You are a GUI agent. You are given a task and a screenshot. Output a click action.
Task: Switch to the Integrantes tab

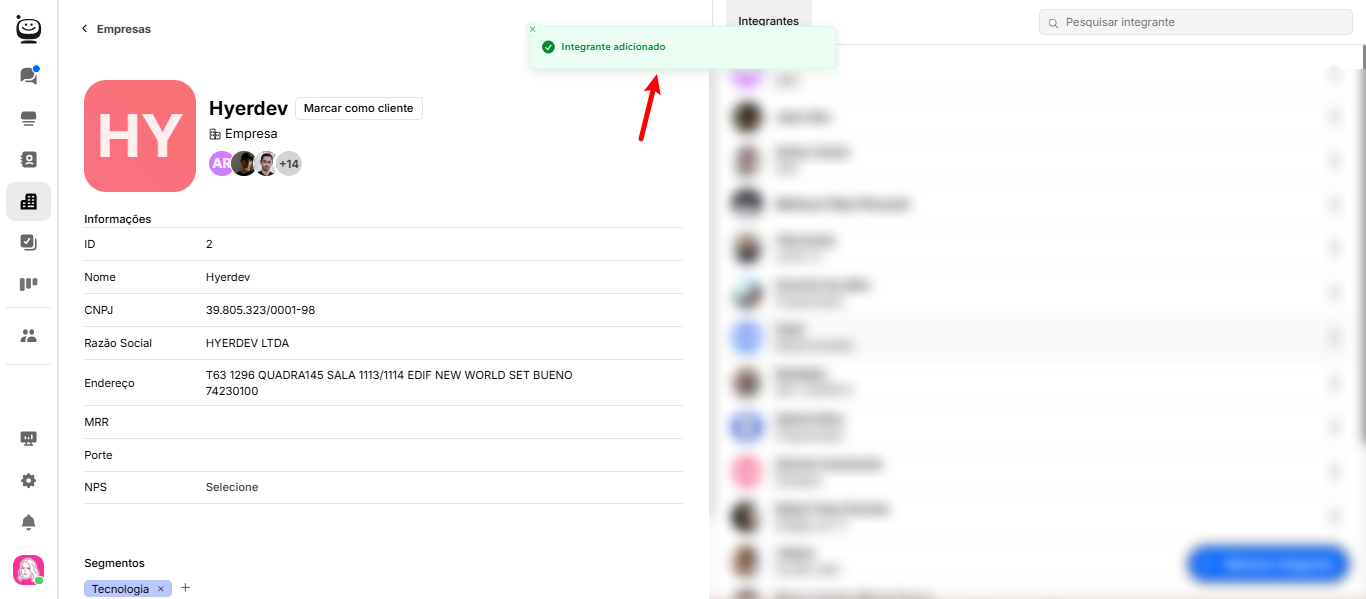[x=768, y=21]
